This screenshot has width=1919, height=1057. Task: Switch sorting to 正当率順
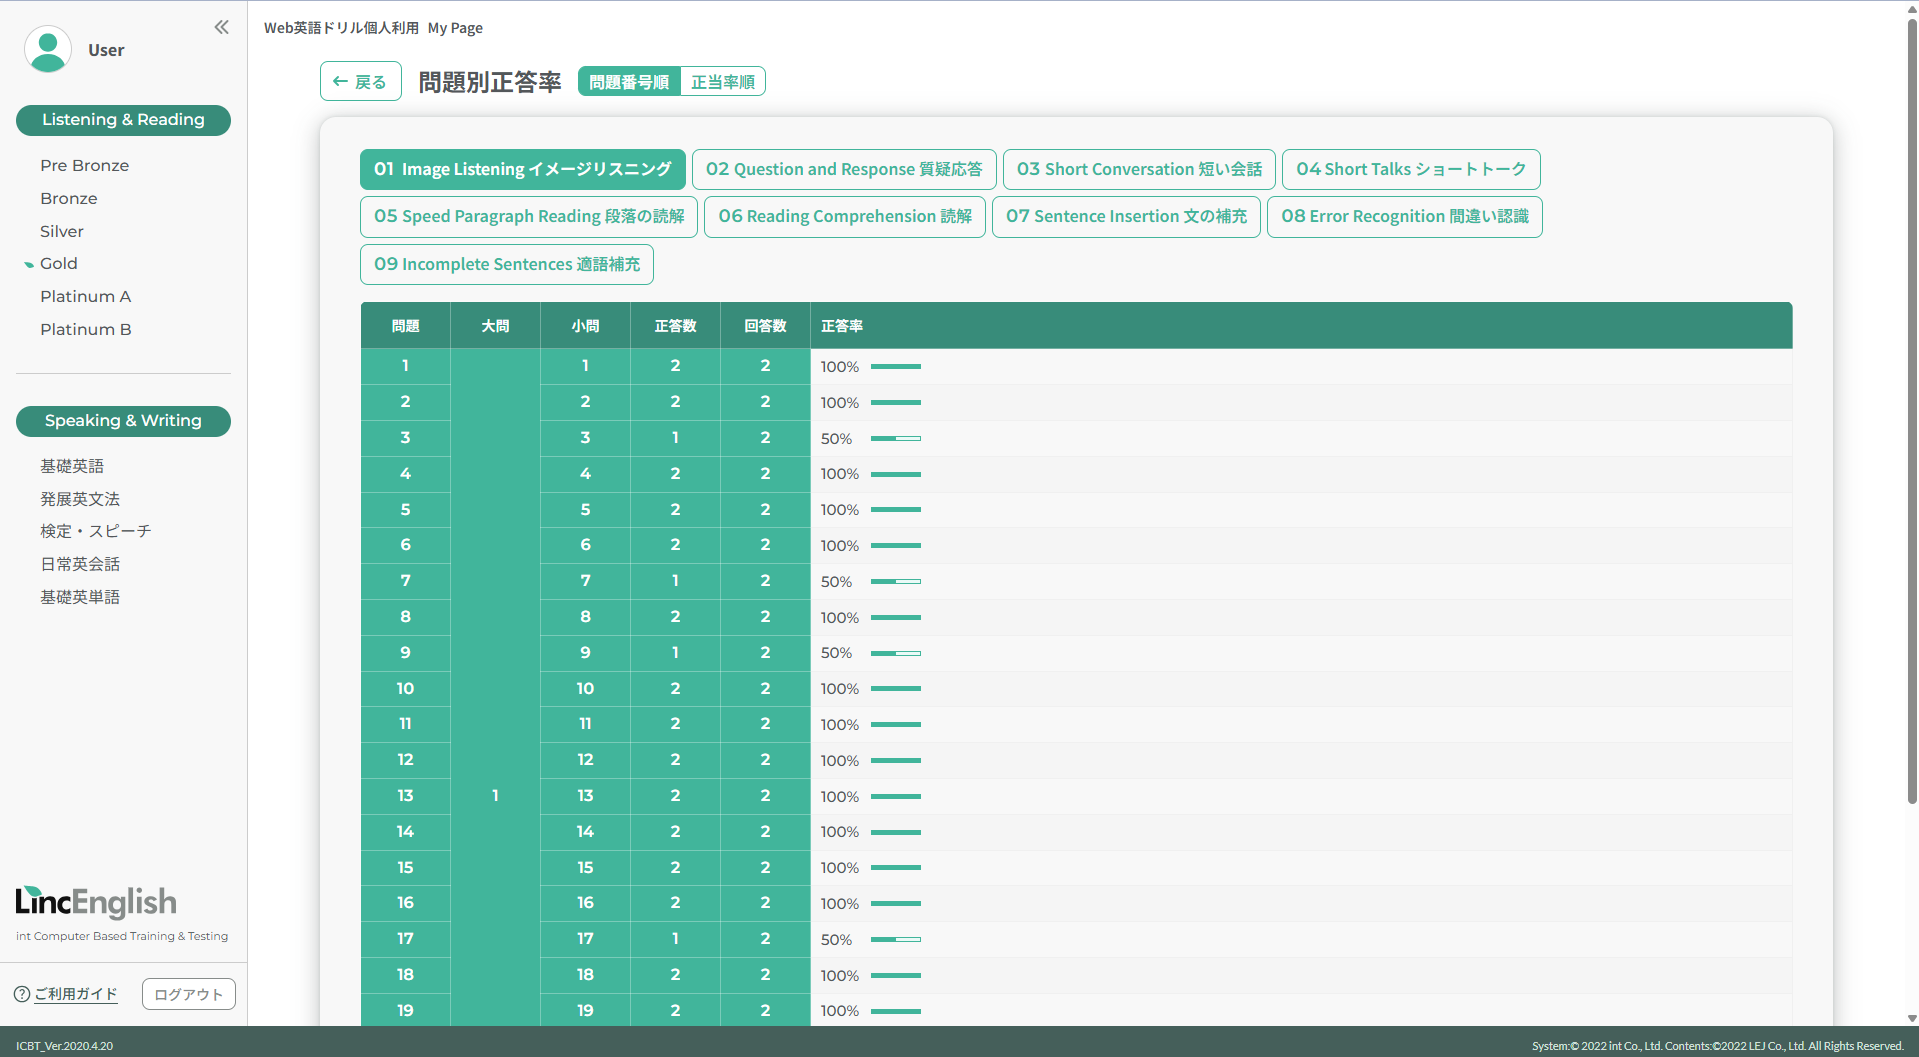click(722, 82)
